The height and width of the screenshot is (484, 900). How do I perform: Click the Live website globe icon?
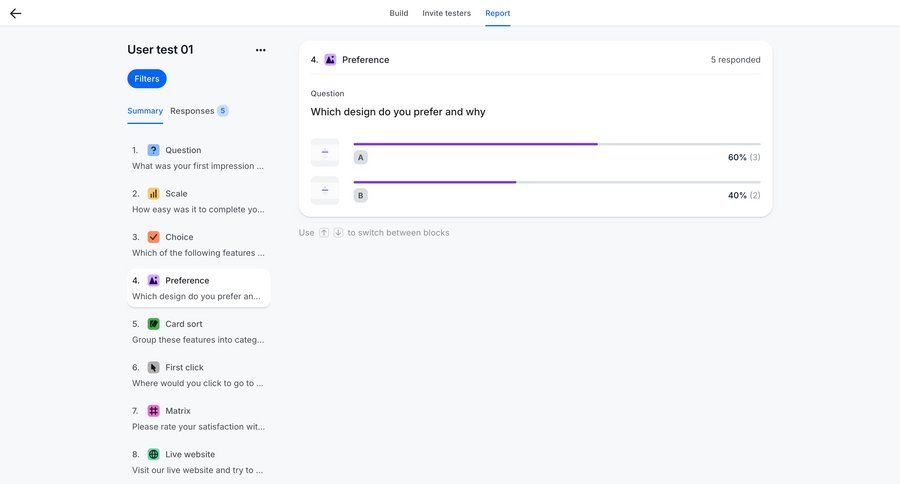click(153, 454)
